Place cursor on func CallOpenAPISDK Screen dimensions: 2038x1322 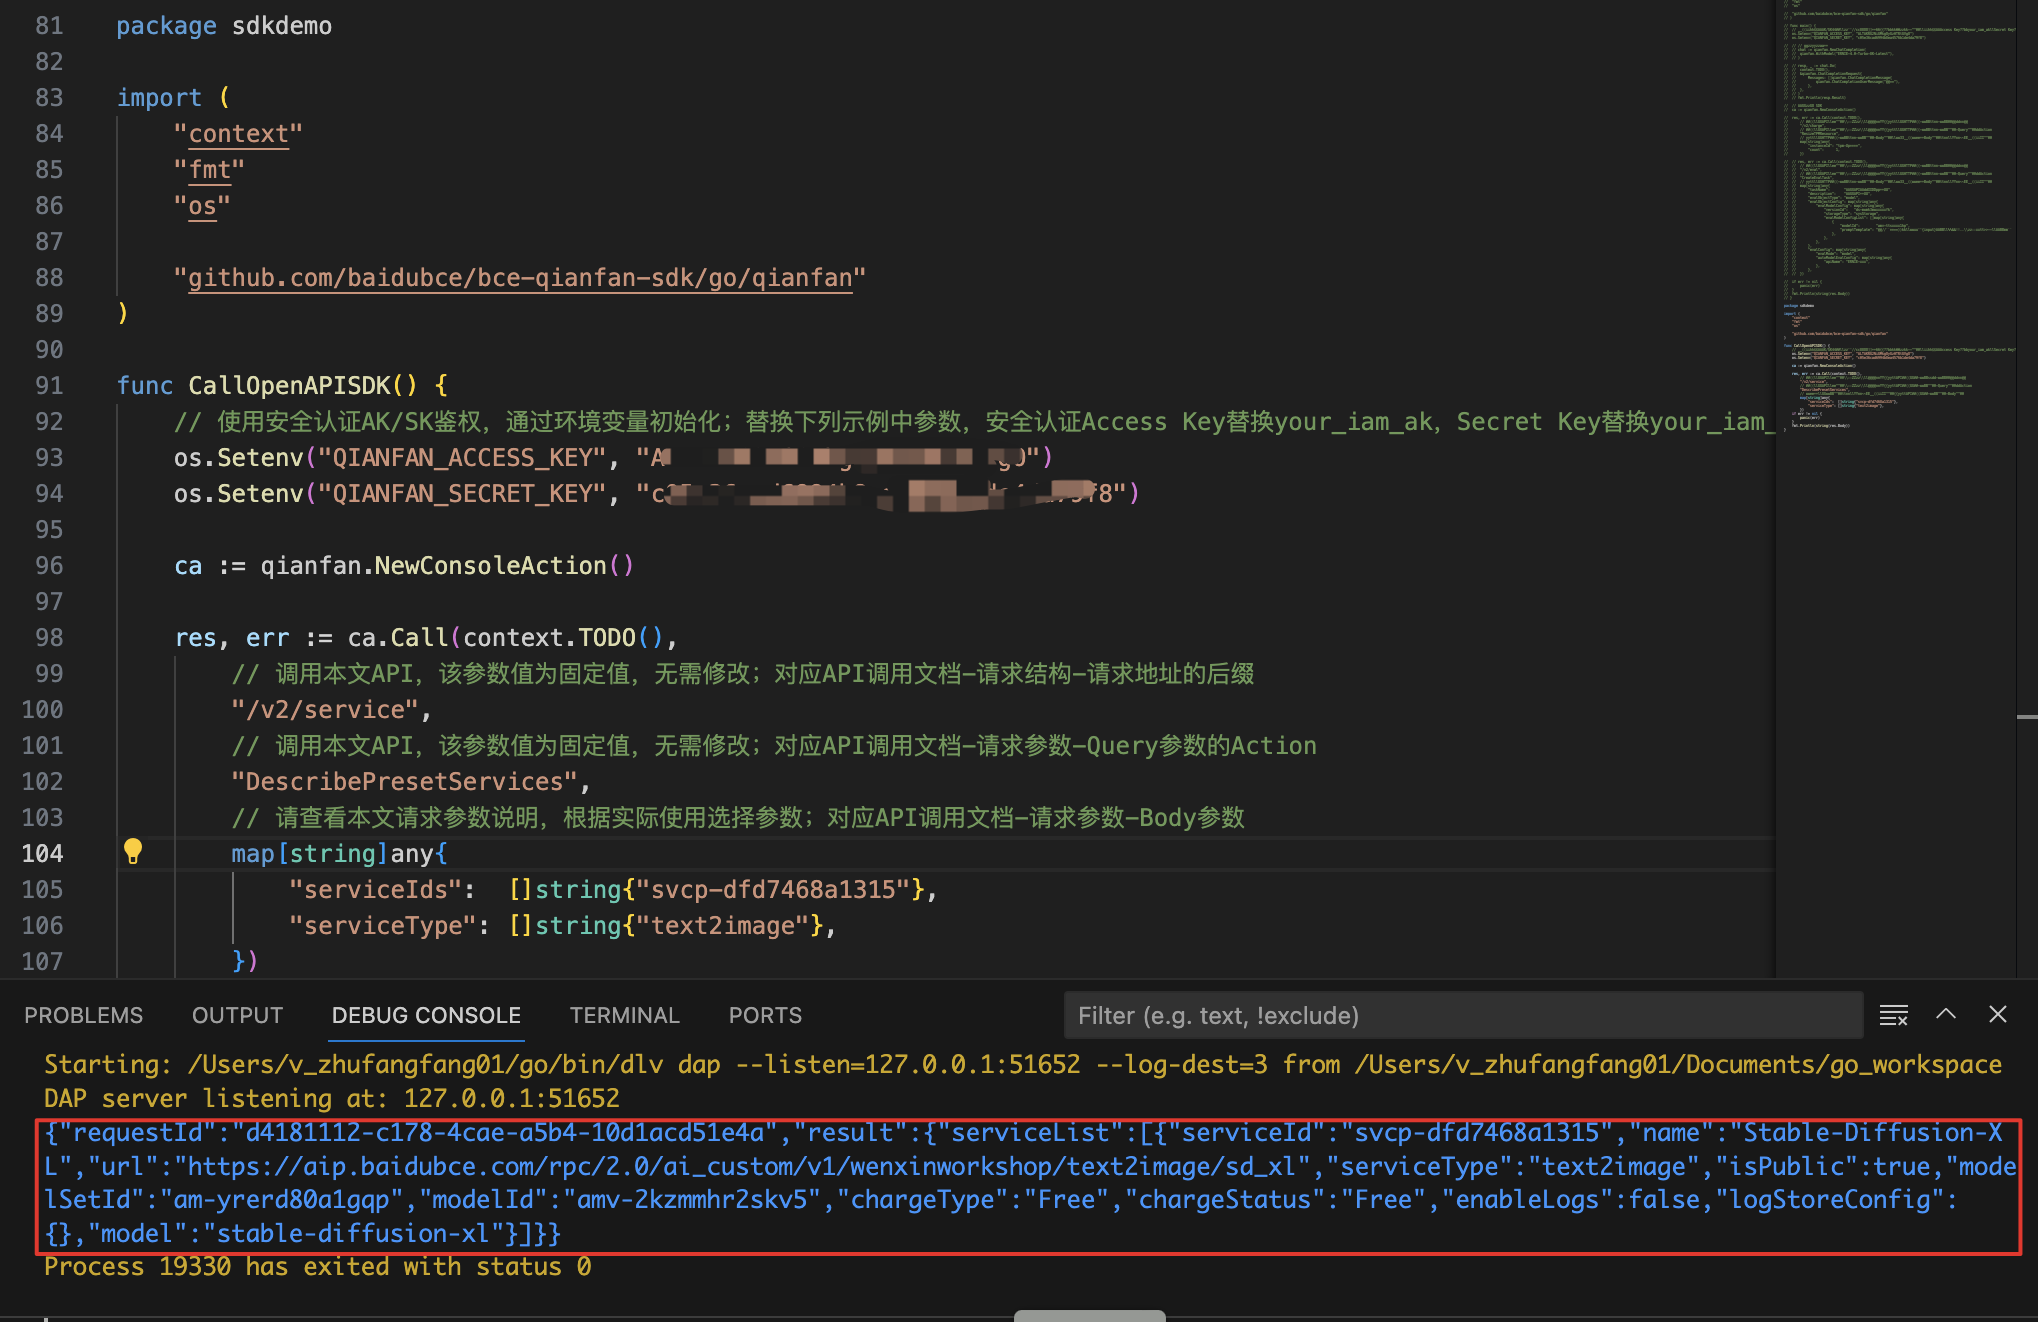pos(282,385)
